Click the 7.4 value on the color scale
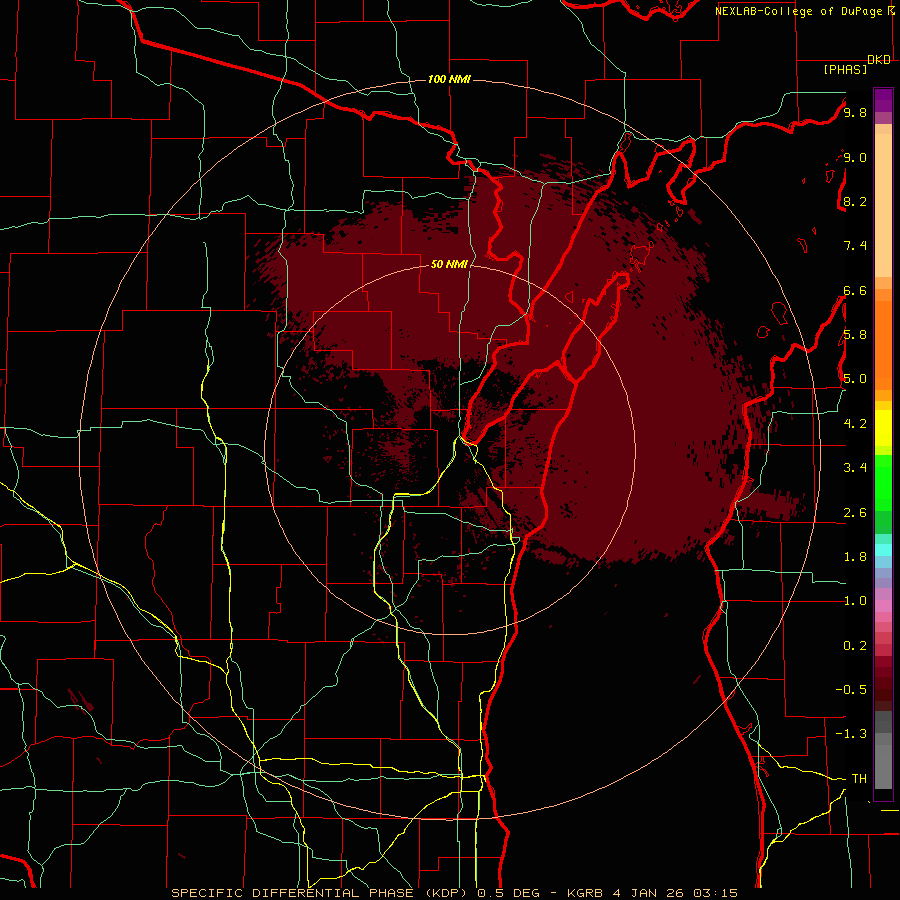The image size is (900, 900). click(855, 246)
